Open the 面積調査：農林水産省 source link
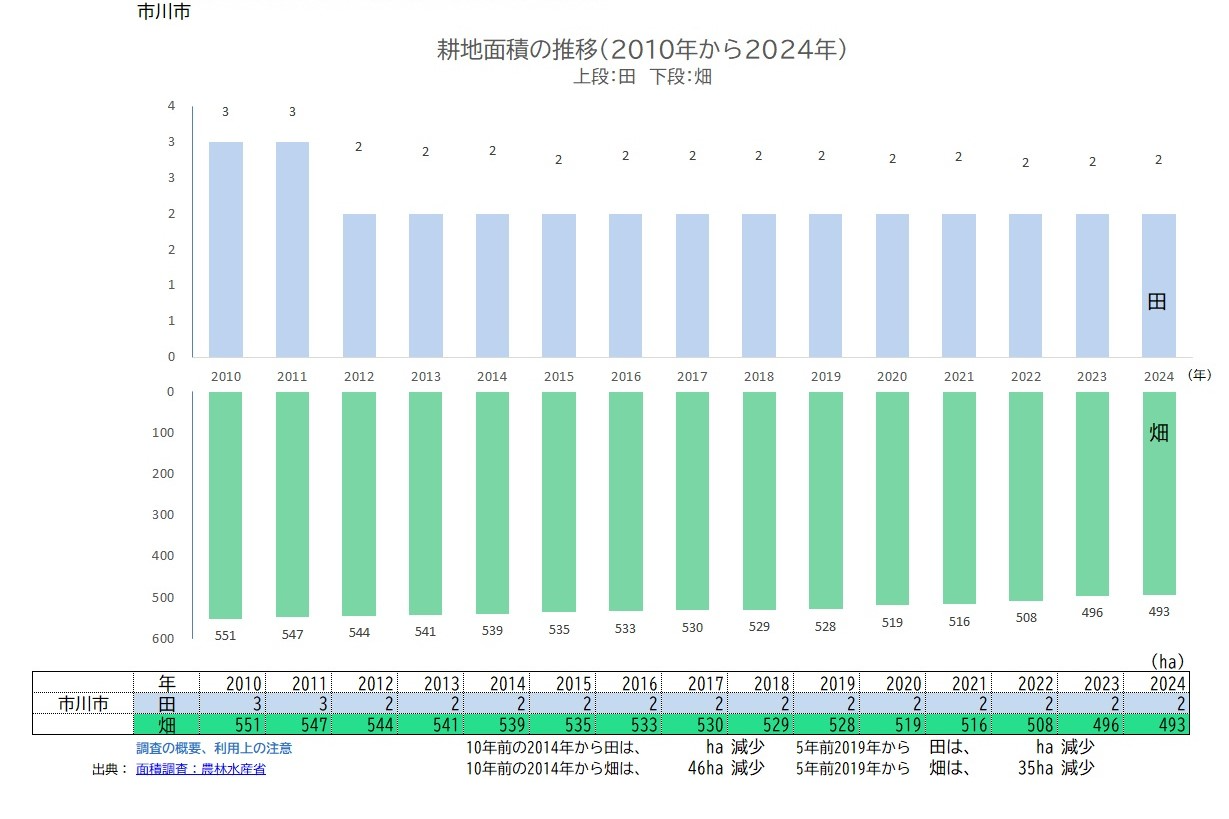1229x819 pixels. pyautogui.click(x=200, y=769)
